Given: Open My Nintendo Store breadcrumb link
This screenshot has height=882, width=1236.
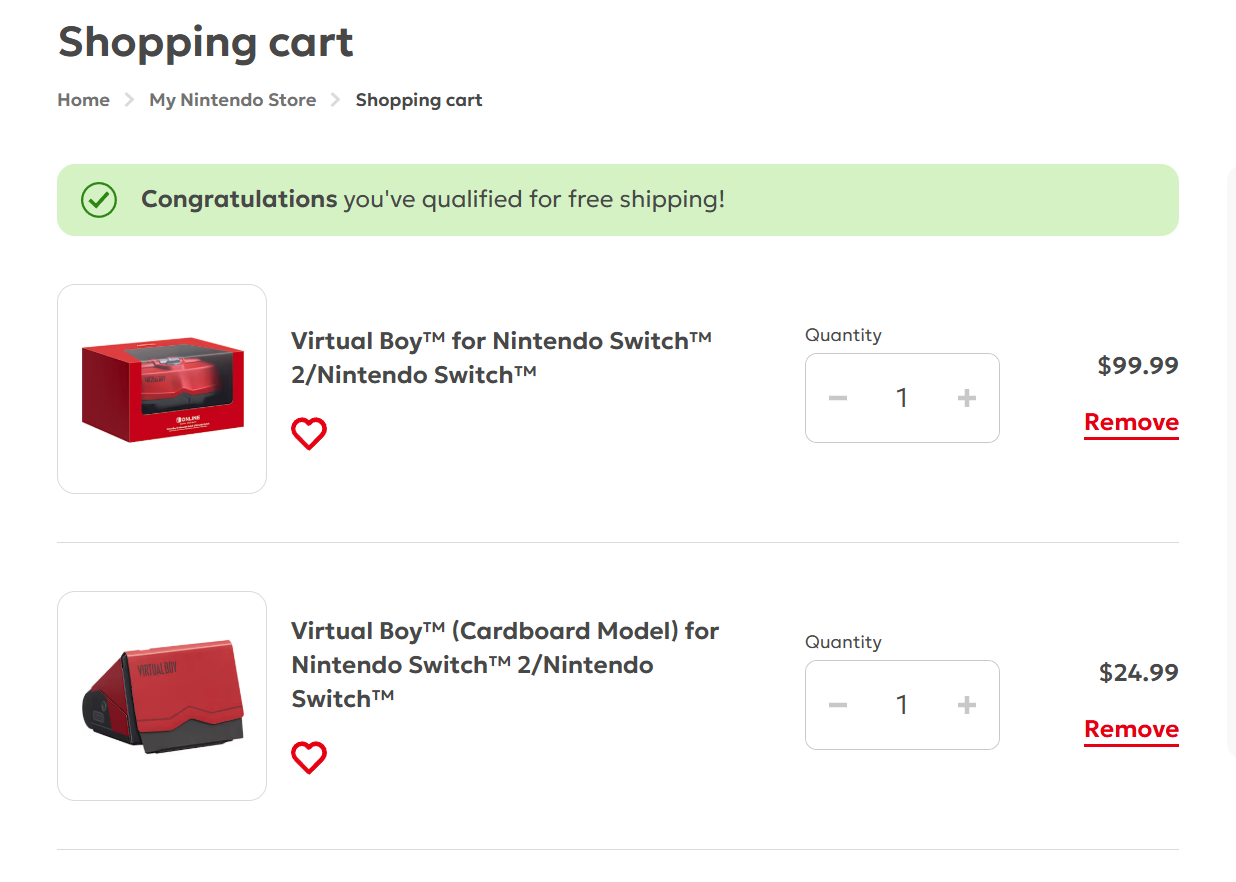Looking at the screenshot, I should [232, 100].
